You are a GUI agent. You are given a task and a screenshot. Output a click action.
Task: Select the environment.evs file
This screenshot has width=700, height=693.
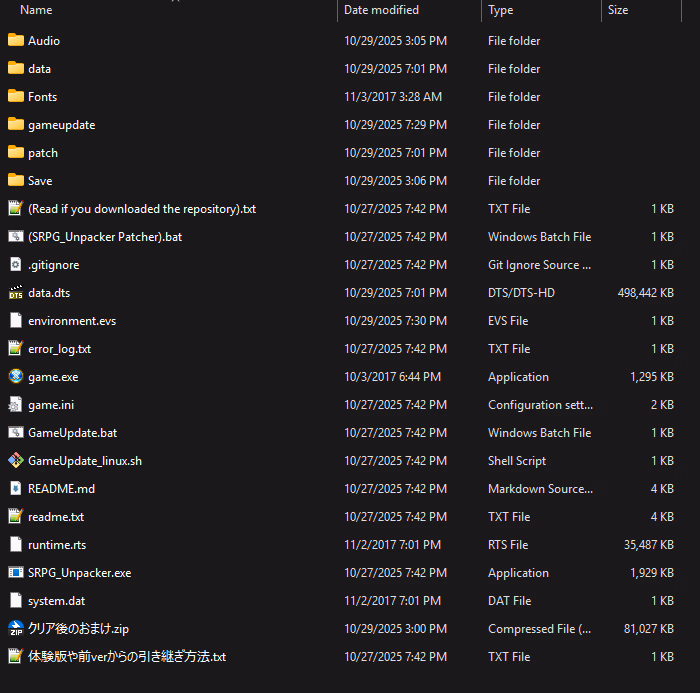[x=72, y=321]
